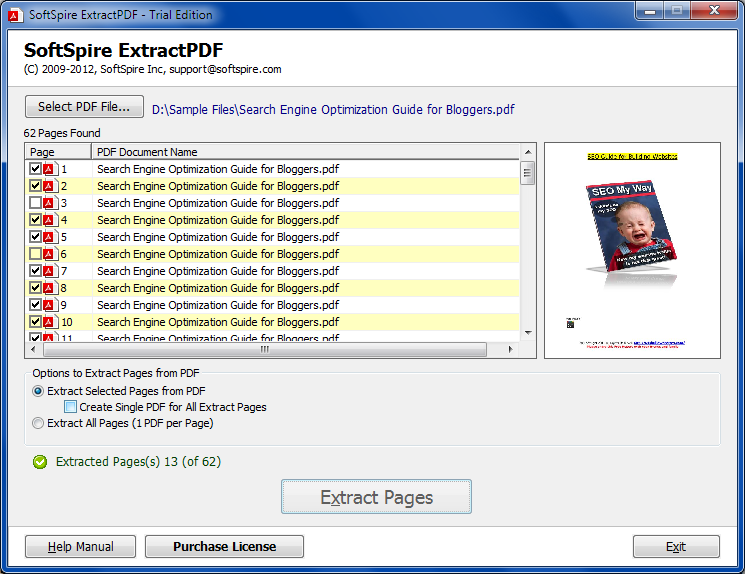Click the Purchase License button

[224, 547]
